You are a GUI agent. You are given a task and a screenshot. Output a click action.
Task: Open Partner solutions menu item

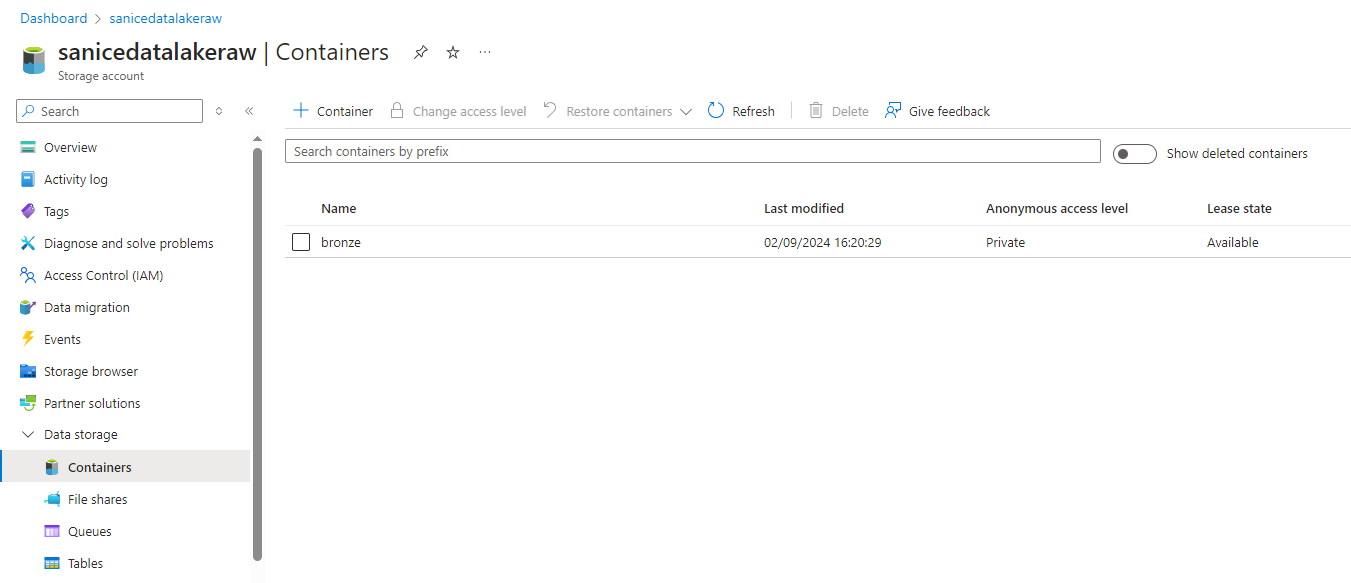pos(92,403)
